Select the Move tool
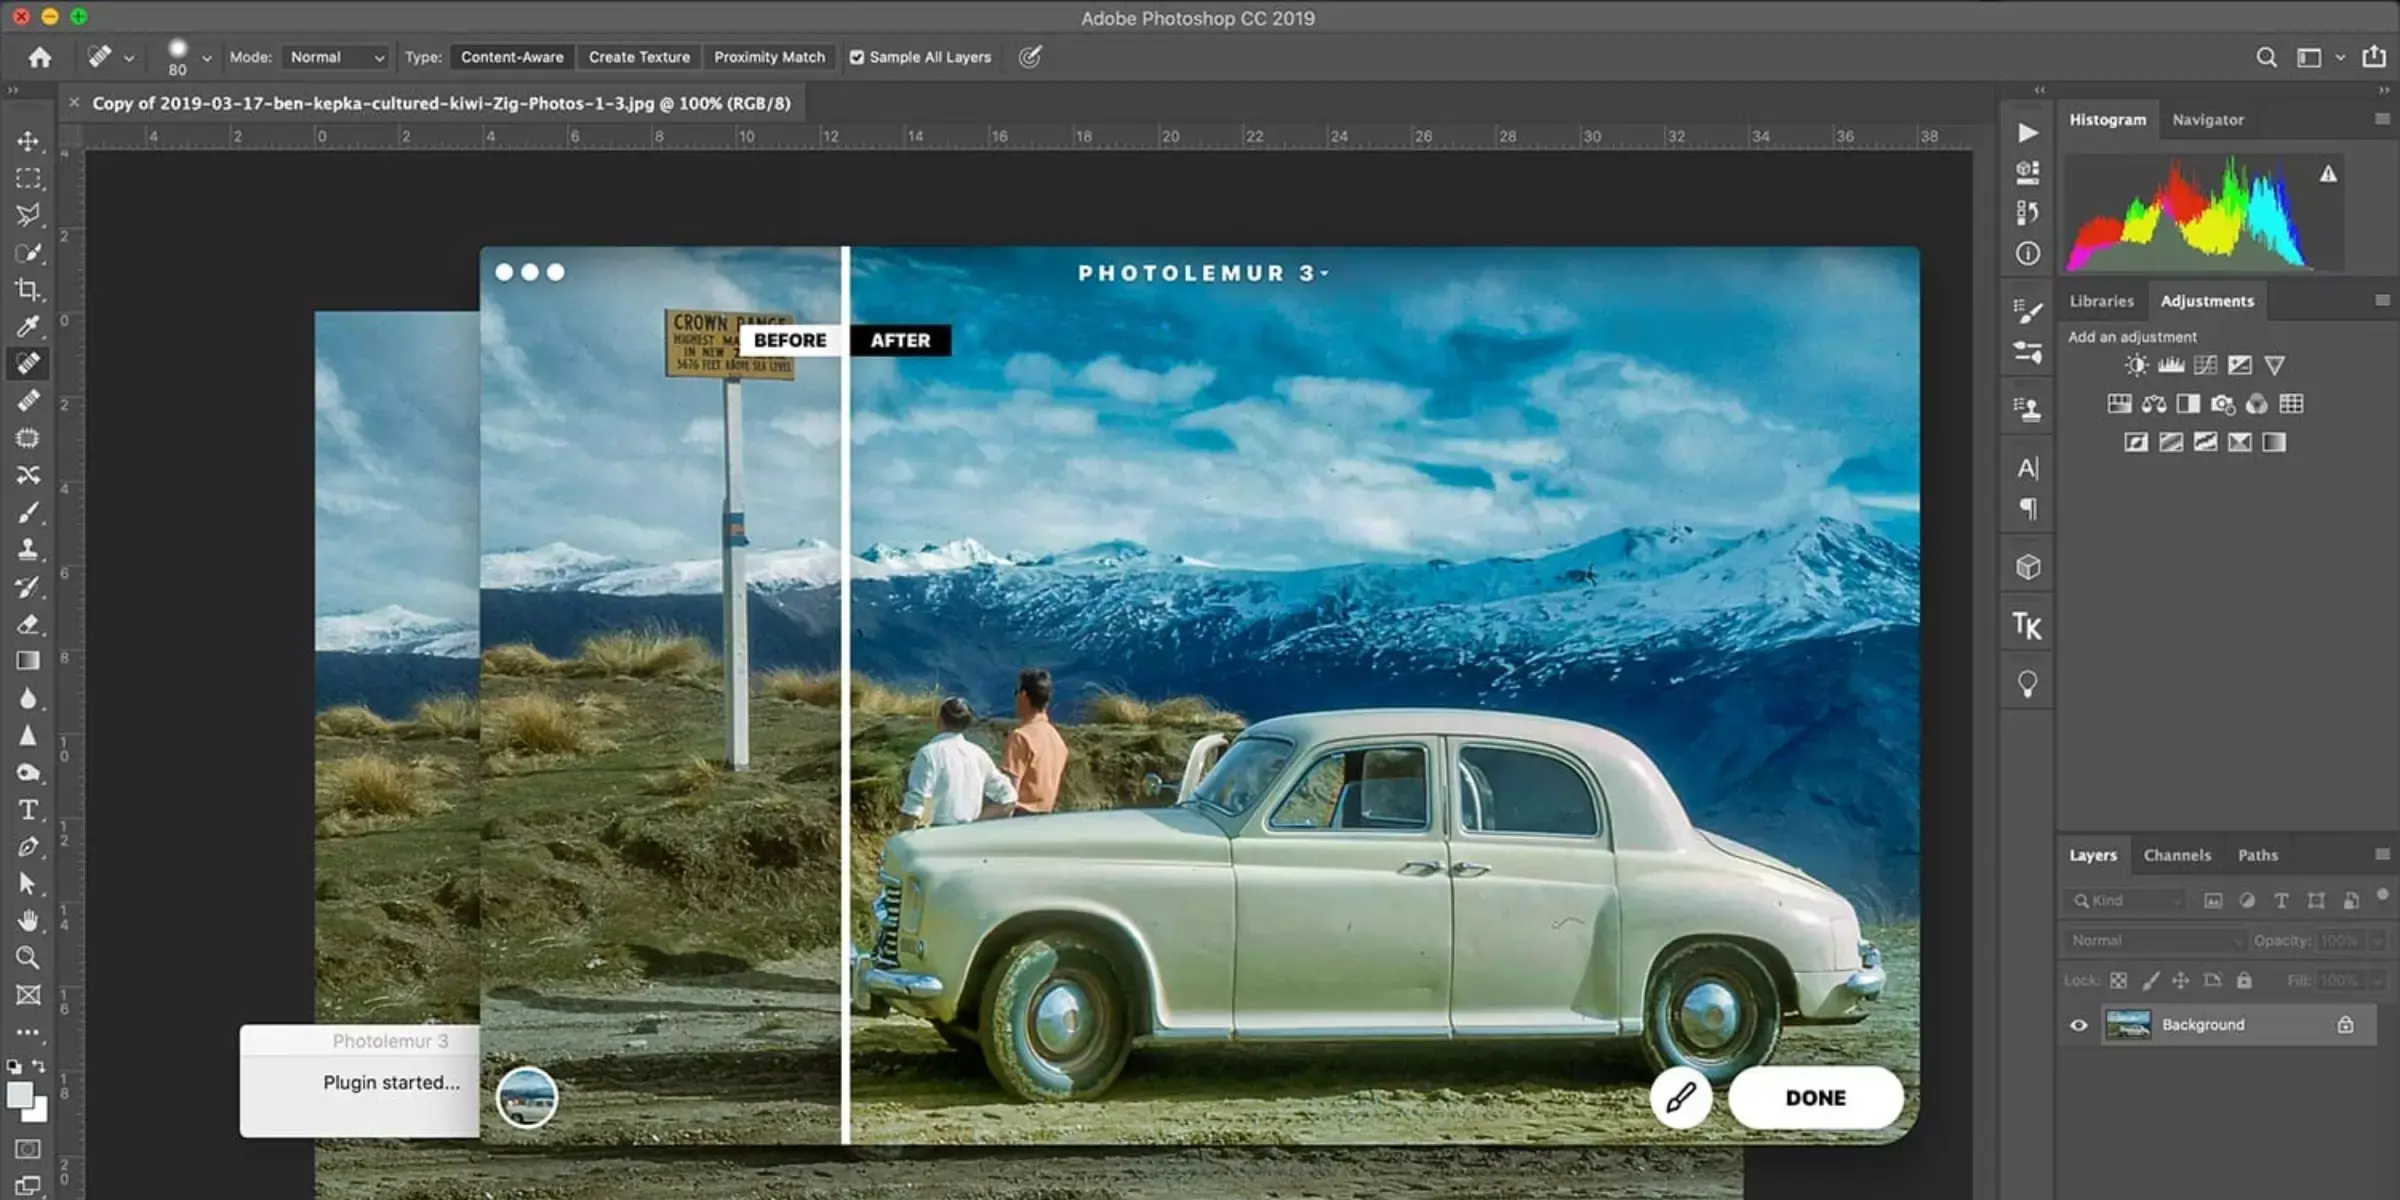Image resolution: width=2400 pixels, height=1200 pixels. (x=29, y=141)
